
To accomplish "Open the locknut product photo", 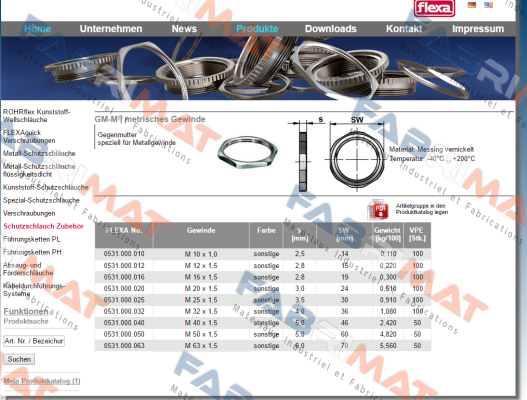I will tap(247, 152).
